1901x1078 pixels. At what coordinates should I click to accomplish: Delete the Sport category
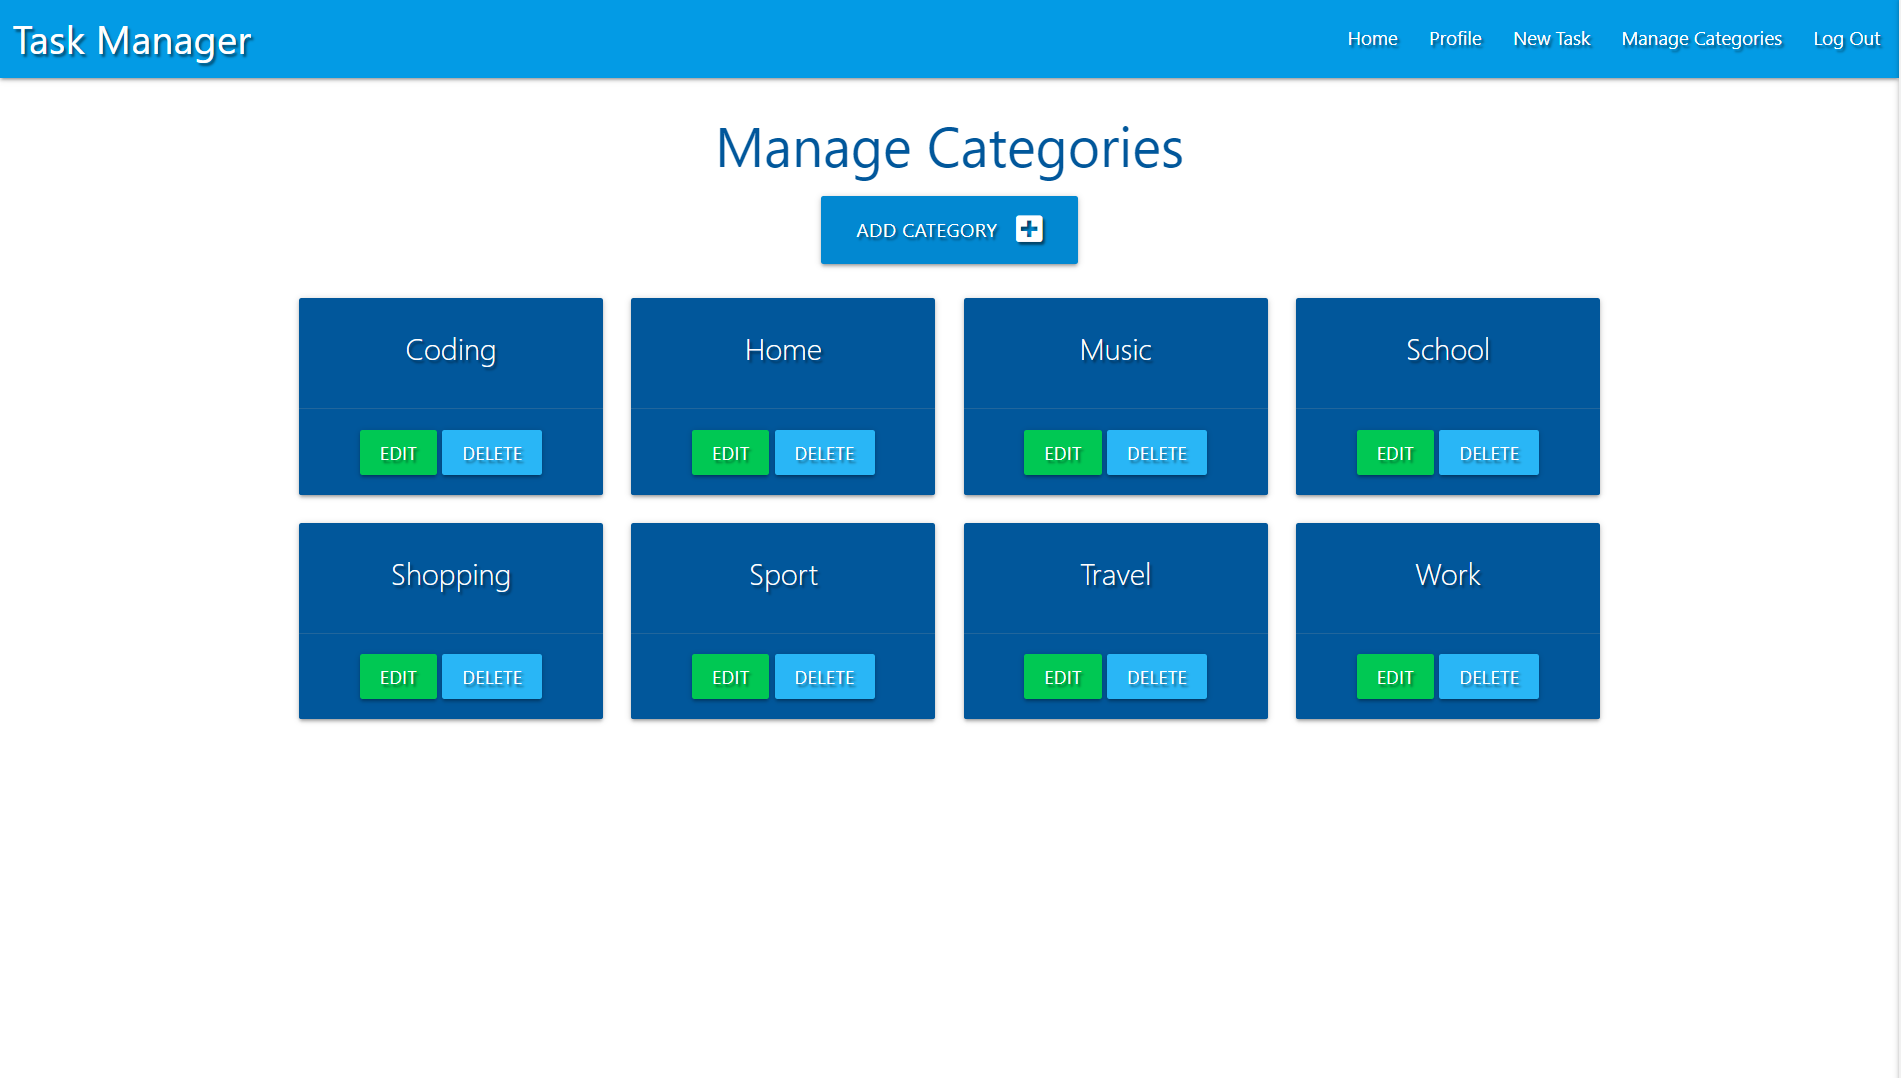pyautogui.click(x=824, y=677)
